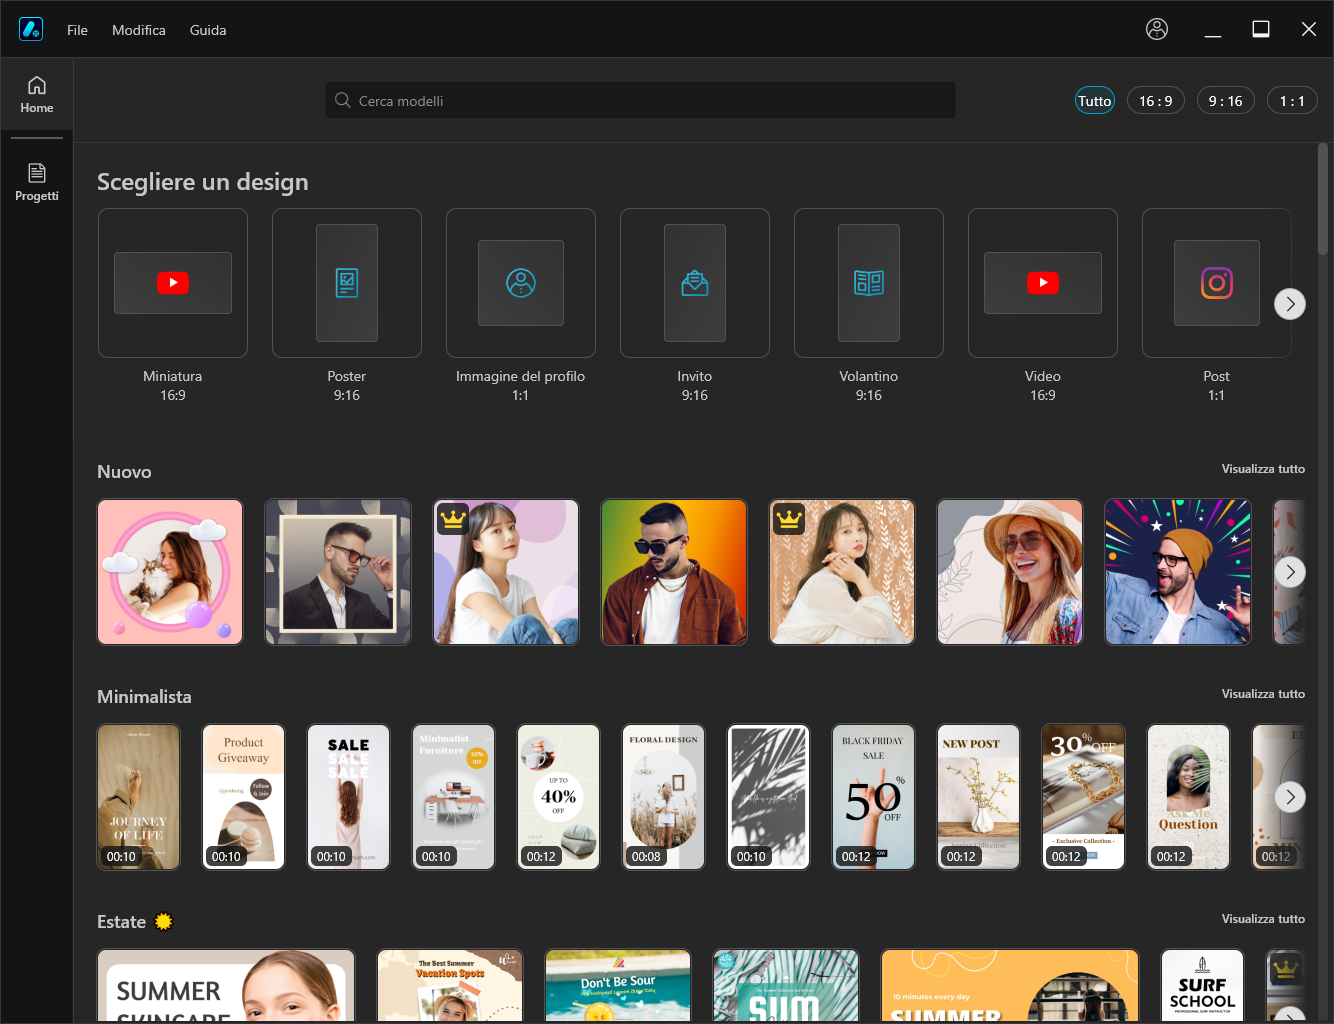The image size is (1334, 1024).
Task: Filter templates by 1:1 ratio
Action: pos(1292,100)
